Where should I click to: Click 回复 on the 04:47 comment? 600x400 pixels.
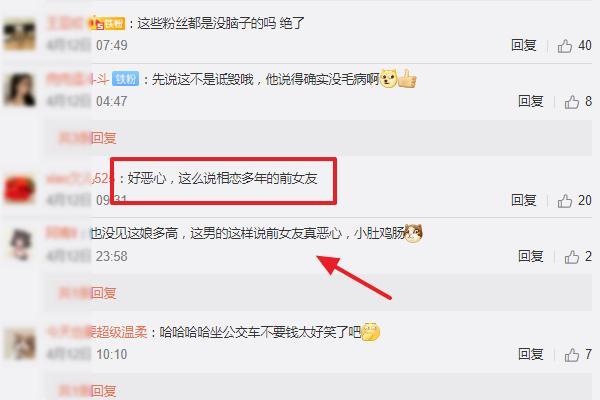click(x=531, y=101)
